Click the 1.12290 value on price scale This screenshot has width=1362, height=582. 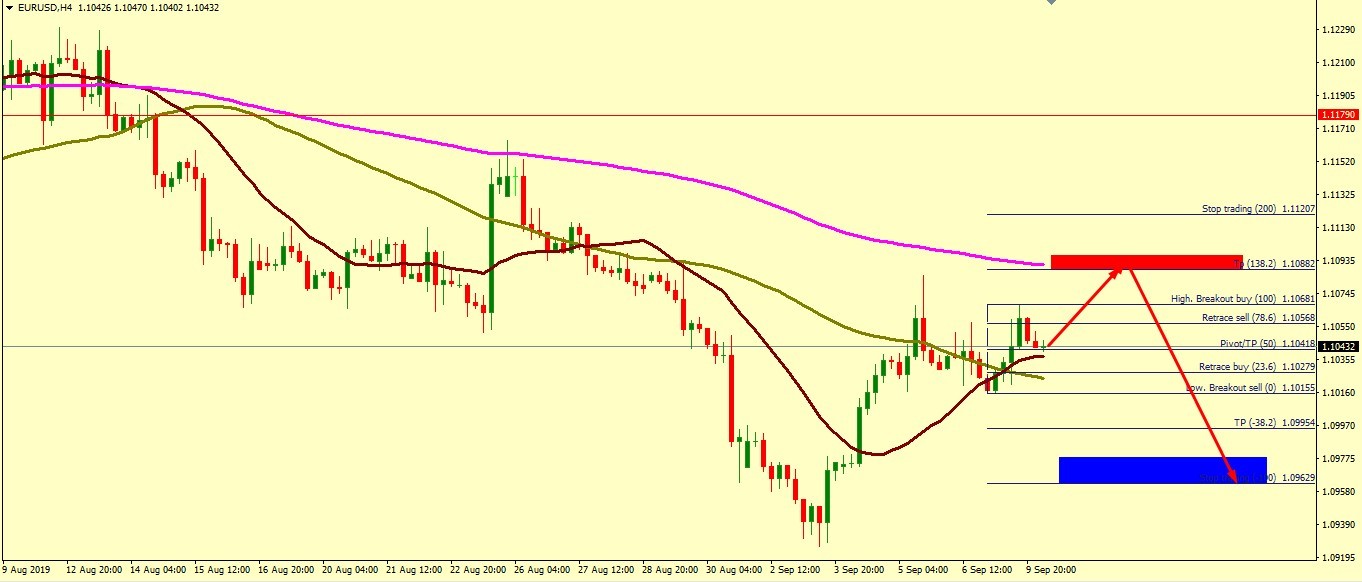click(x=1338, y=30)
